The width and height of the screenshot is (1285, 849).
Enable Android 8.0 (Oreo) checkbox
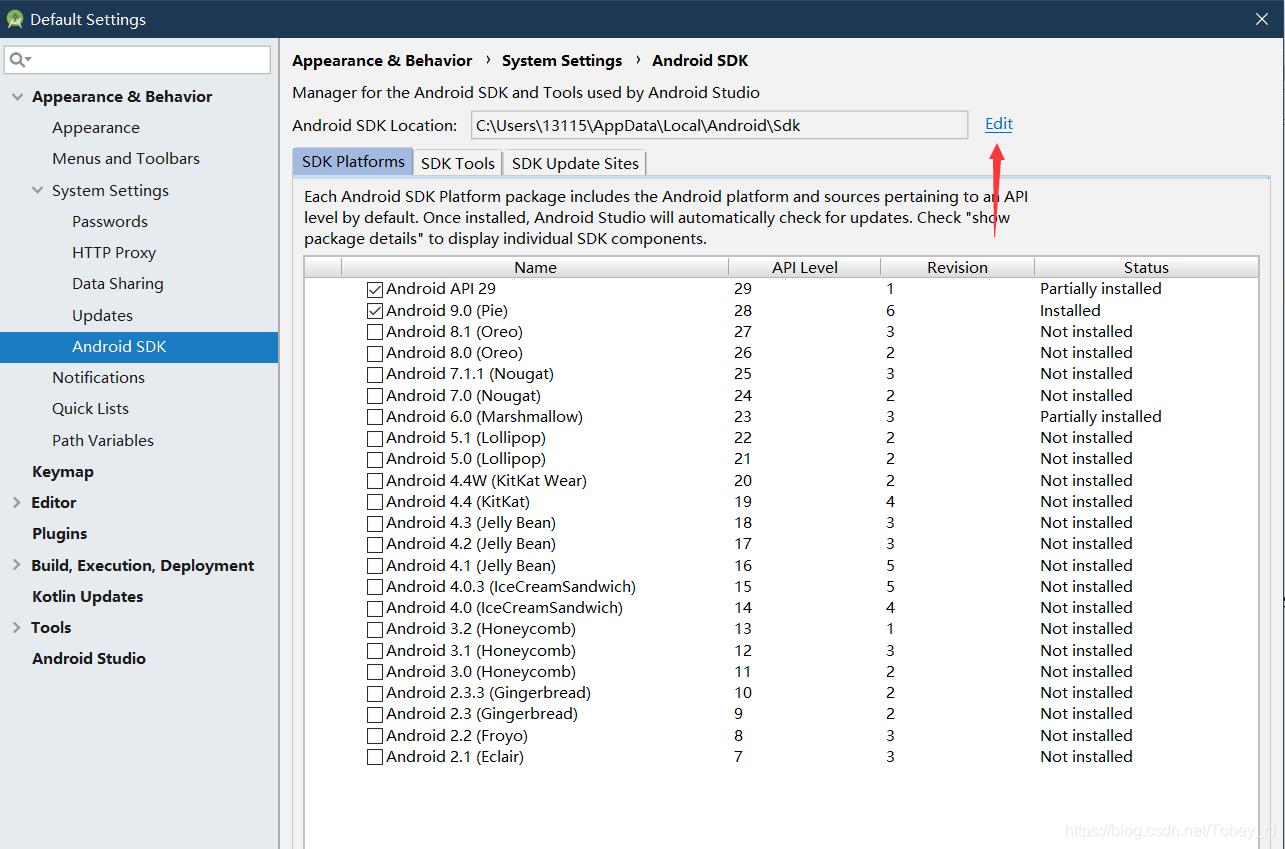pyautogui.click(x=375, y=353)
